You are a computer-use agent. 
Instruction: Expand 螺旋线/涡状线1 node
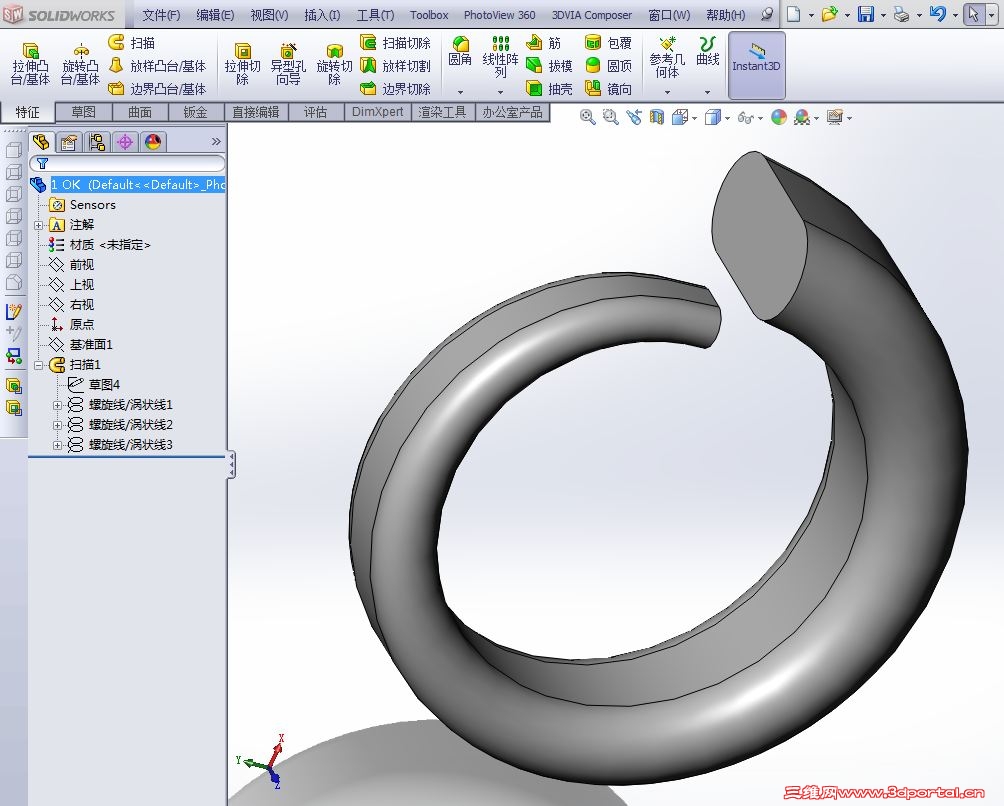click(58, 405)
